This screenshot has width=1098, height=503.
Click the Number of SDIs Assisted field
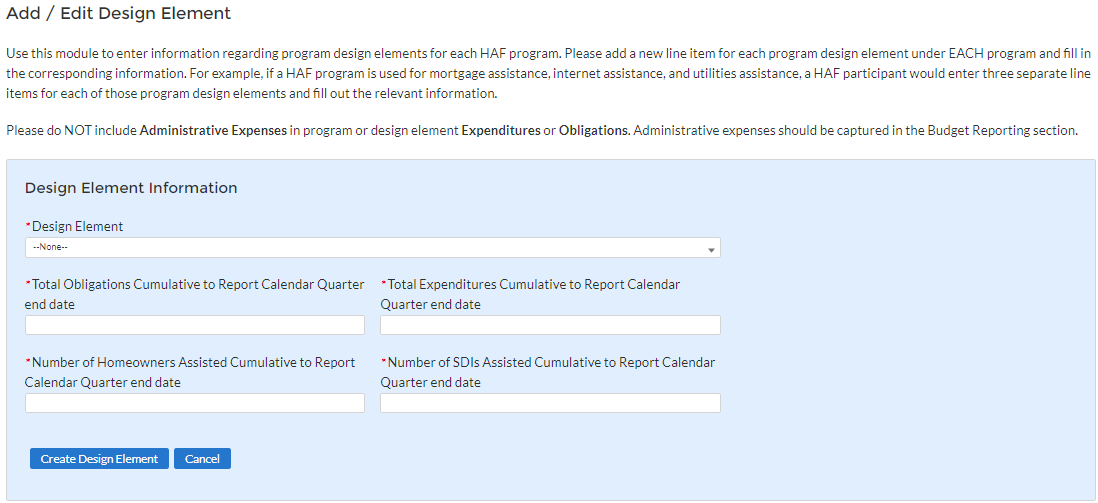pyautogui.click(x=550, y=403)
